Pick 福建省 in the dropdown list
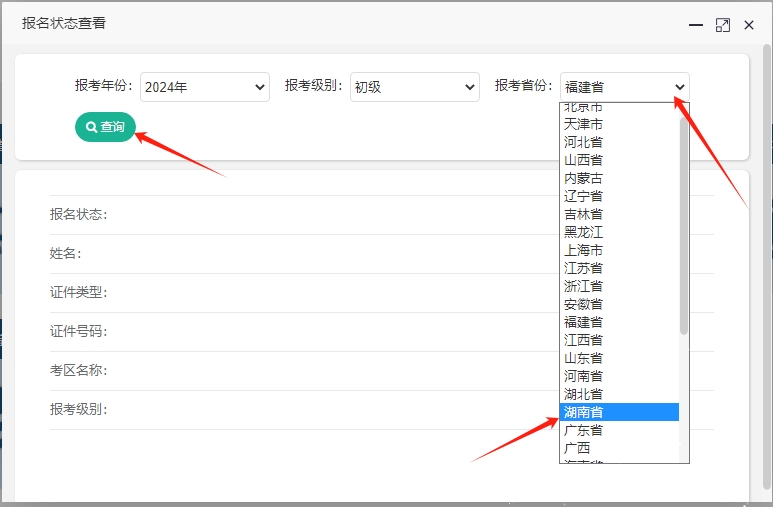The width and height of the screenshot is (773, 507). click(619, 322)
